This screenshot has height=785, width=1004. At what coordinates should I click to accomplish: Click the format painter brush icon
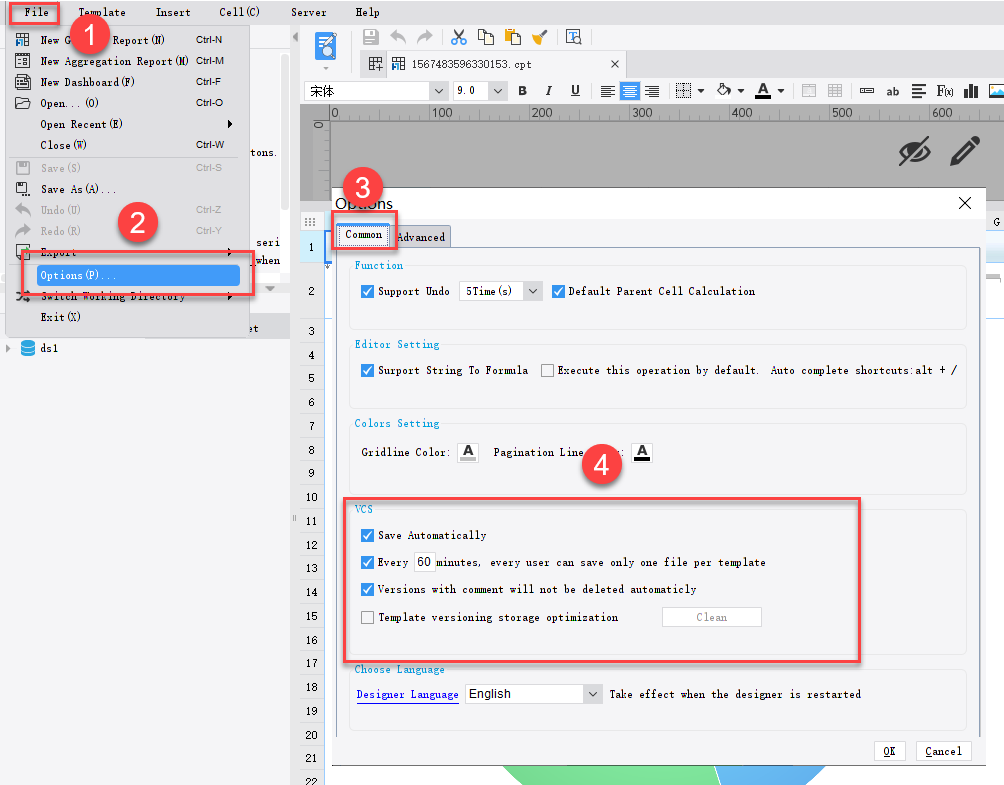coord(540,37)
